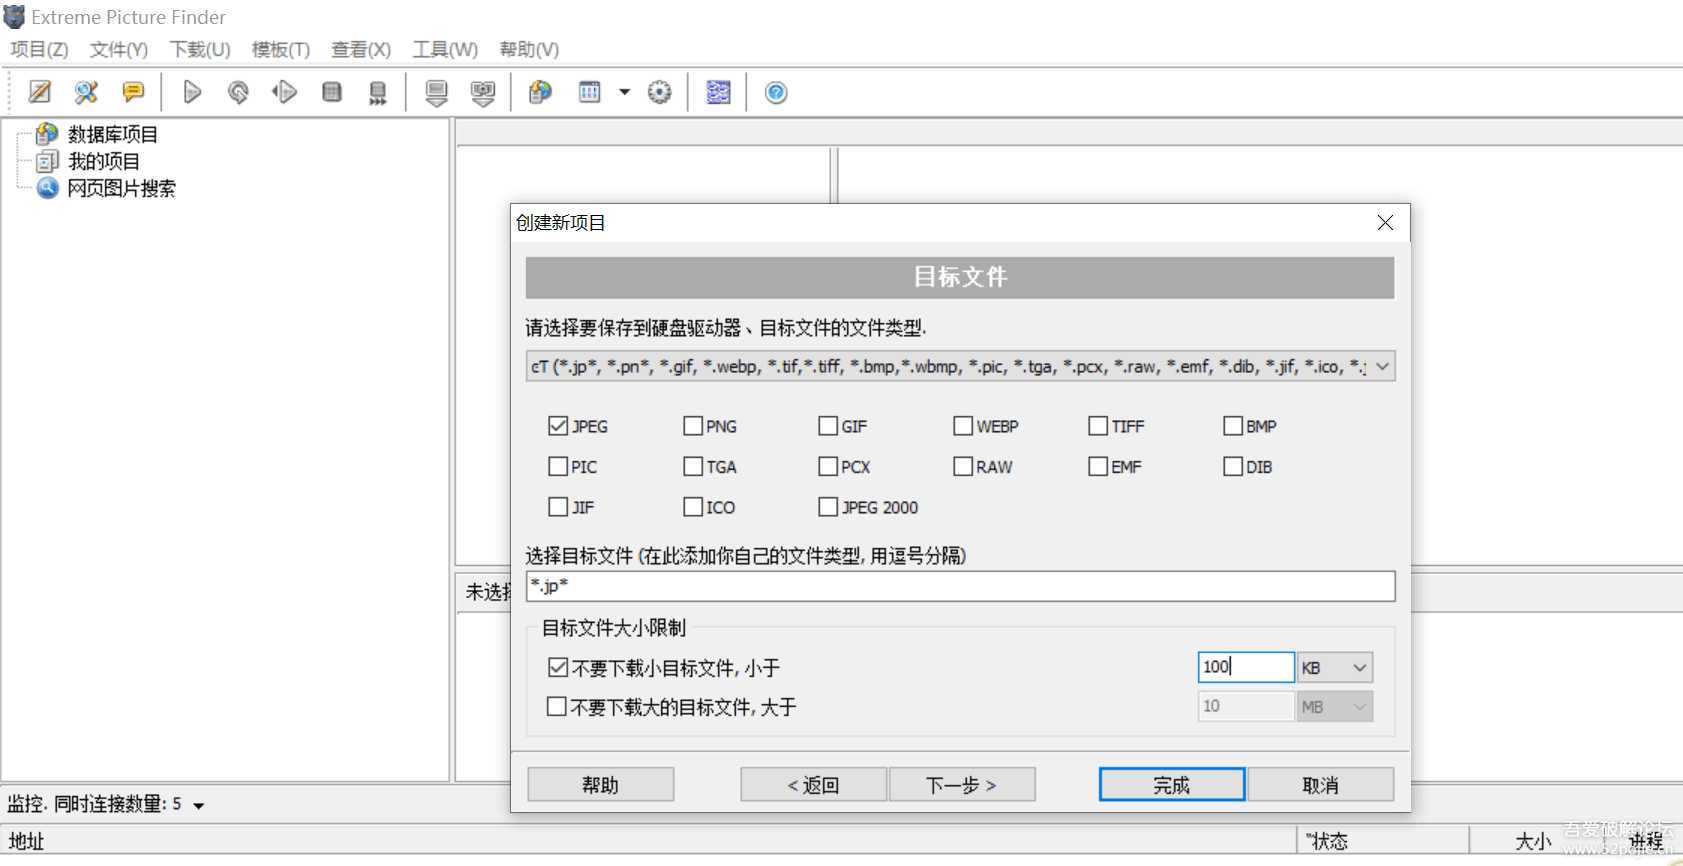Uncheck the JPEG file type checkbox
Viewport: 1683px width, 866px height.
[x=558, y=426]
